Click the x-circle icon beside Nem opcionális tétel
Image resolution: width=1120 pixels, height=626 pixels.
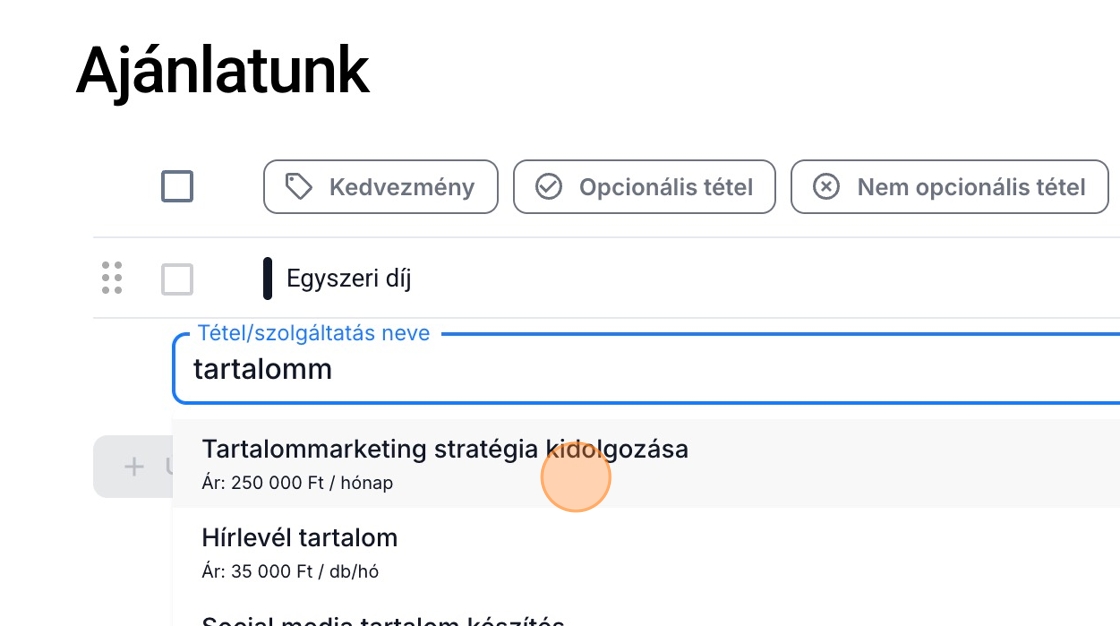pyautogui.click(x=826, y=187)
